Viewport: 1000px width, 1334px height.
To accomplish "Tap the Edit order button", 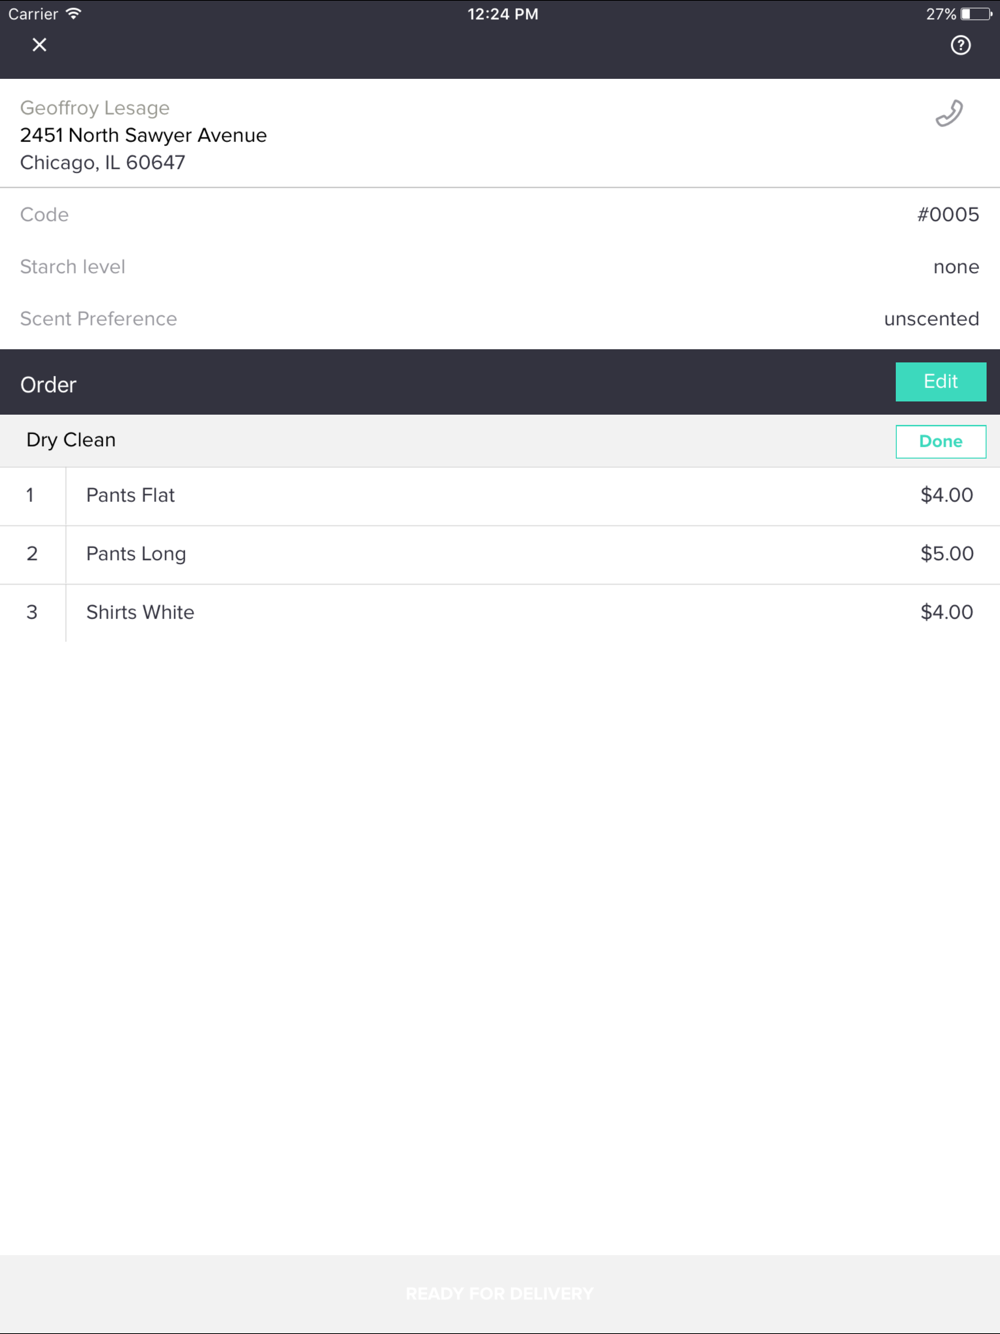I will click(940, 382).
